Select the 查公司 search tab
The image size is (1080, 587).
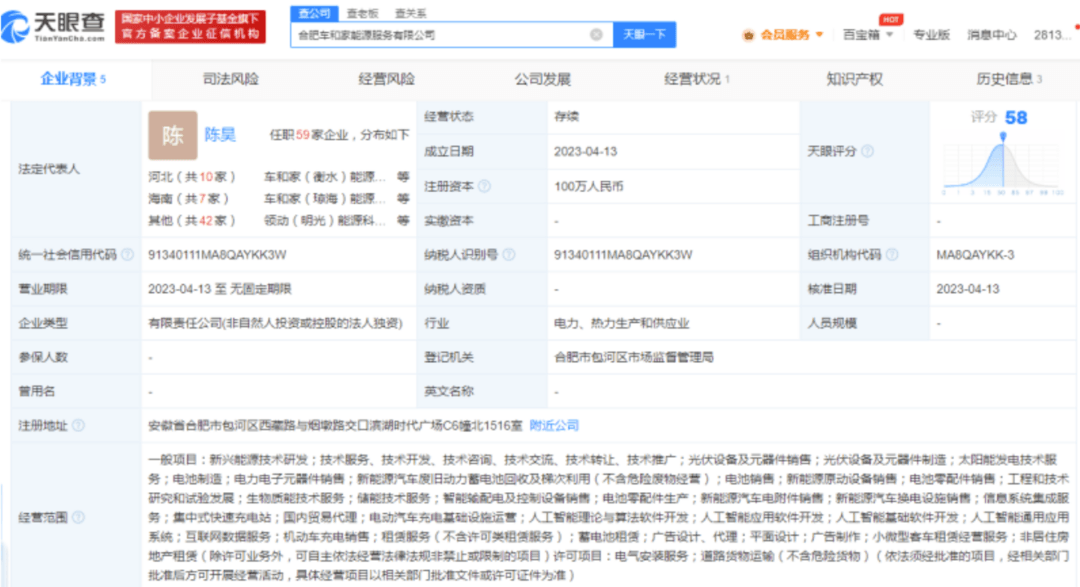point(314,13)
